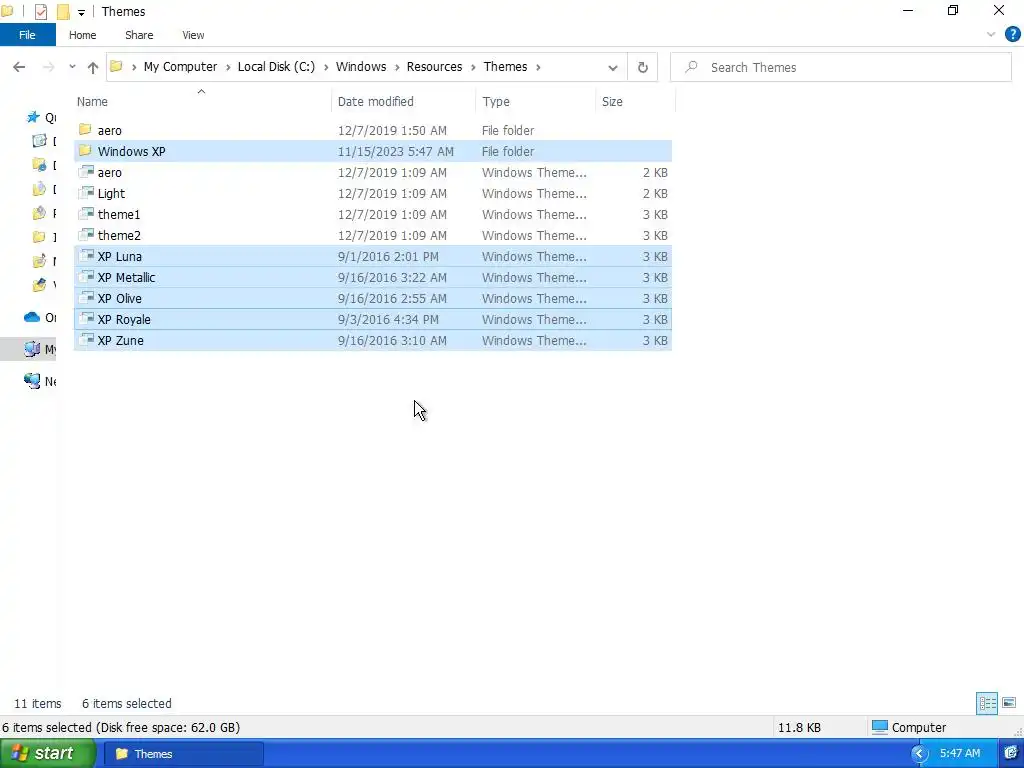Expand chevron after My Computer breadcrumb
This screenshot has height=768, width=1024.
click(x=228, y=67)
